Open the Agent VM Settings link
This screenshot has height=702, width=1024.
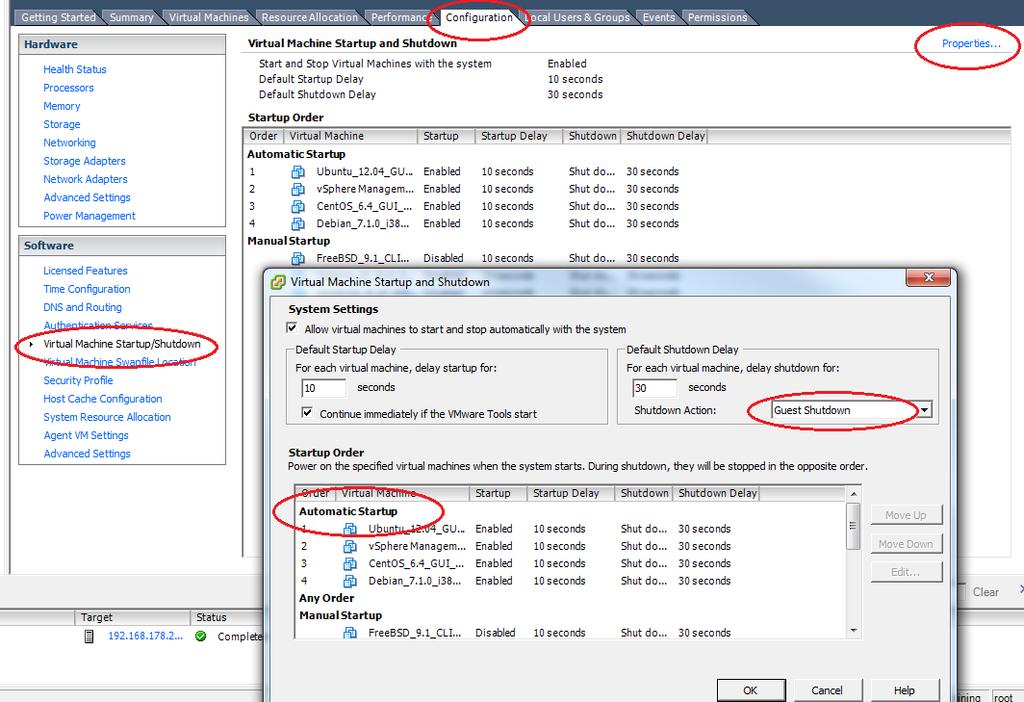(86, 435)
